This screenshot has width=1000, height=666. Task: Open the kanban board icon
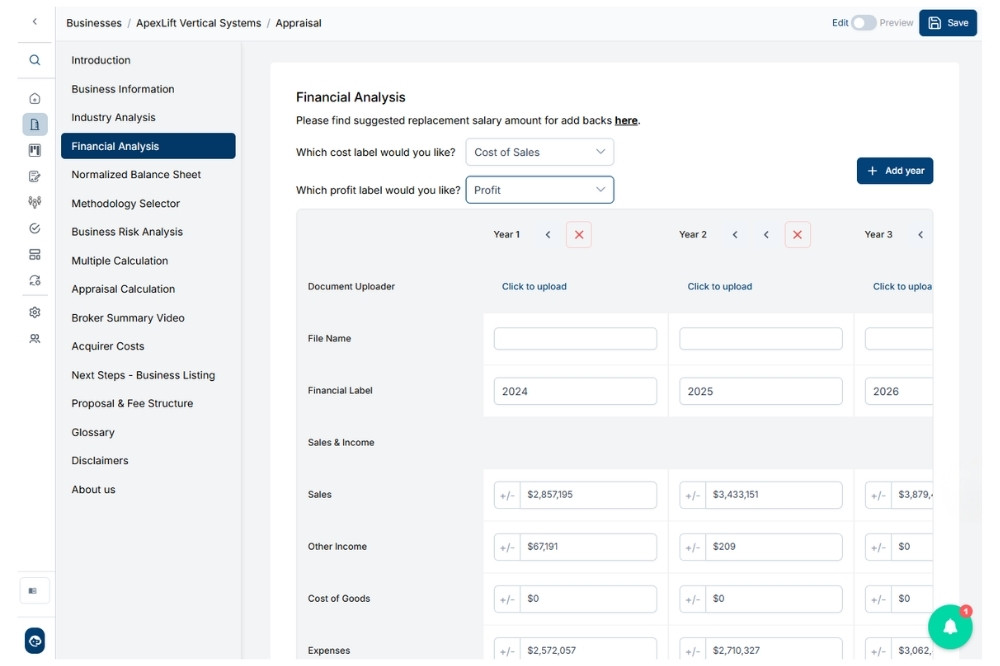click(34, 151)
